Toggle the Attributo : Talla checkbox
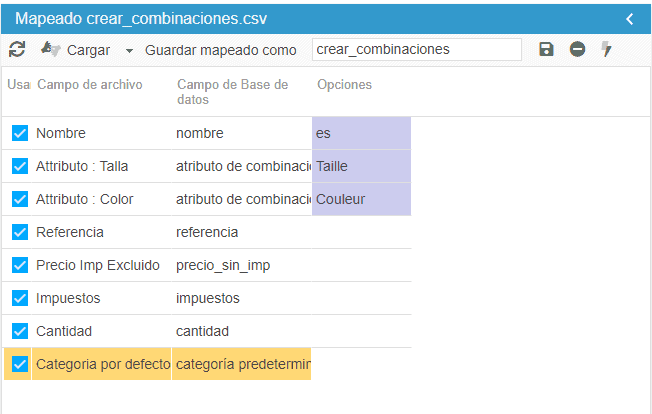 (x=20, y=166)
